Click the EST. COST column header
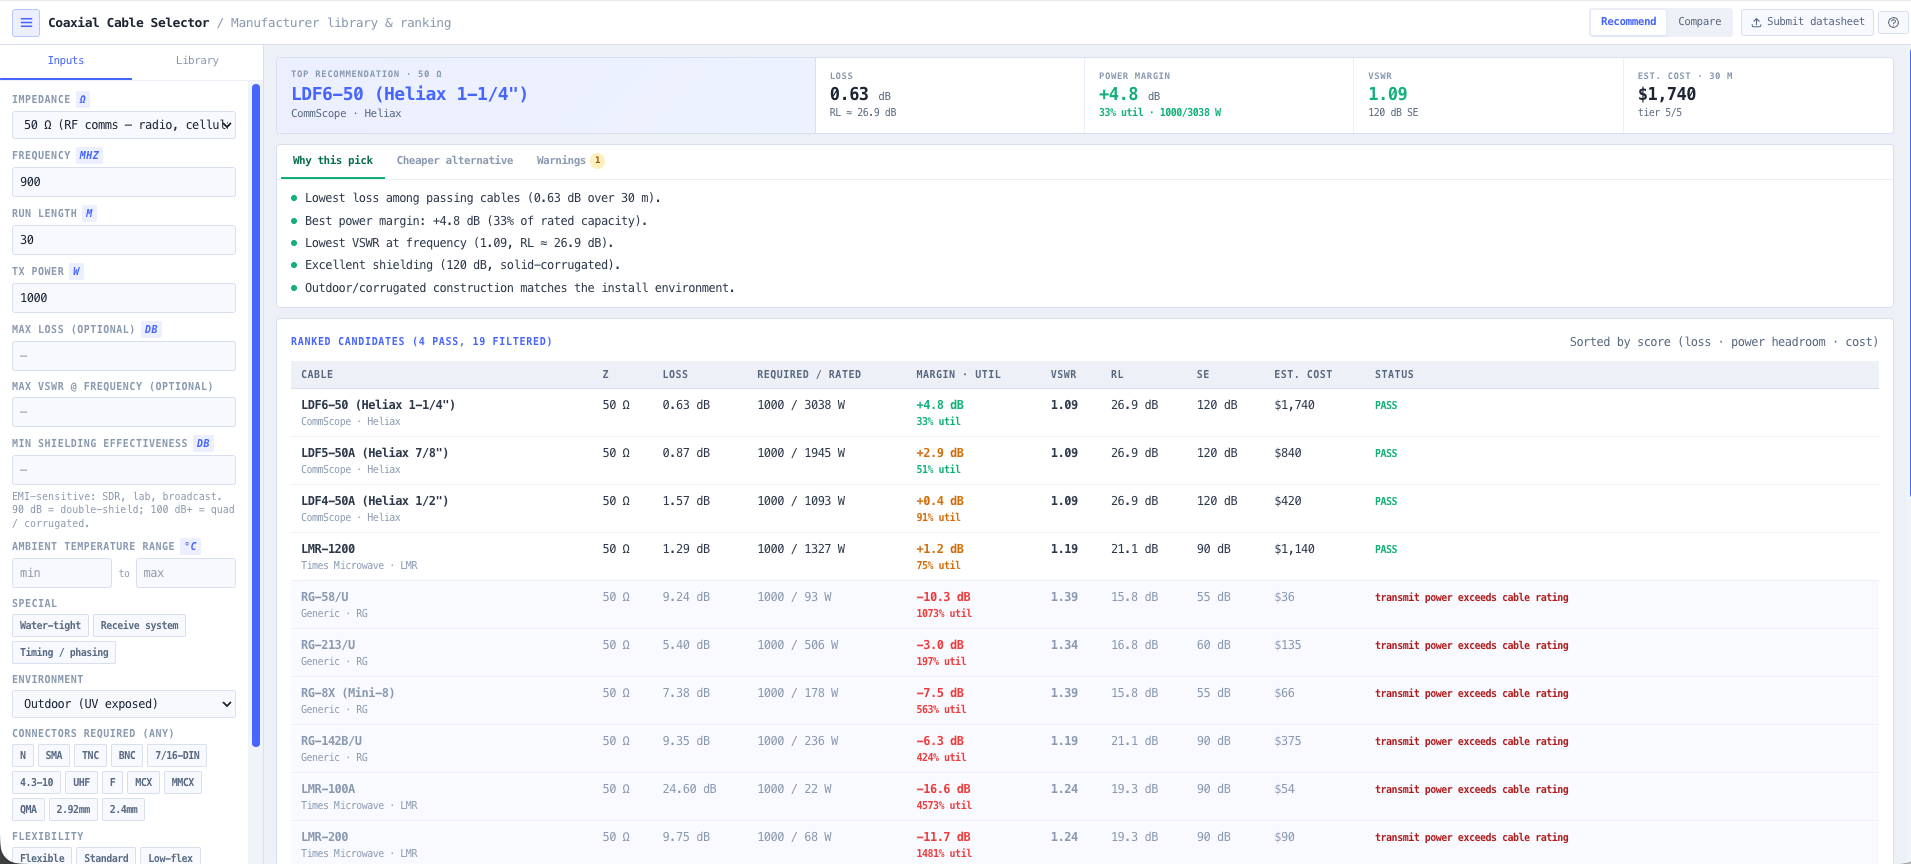This screenshot has width=1911, height=864. coord(1303,375)
